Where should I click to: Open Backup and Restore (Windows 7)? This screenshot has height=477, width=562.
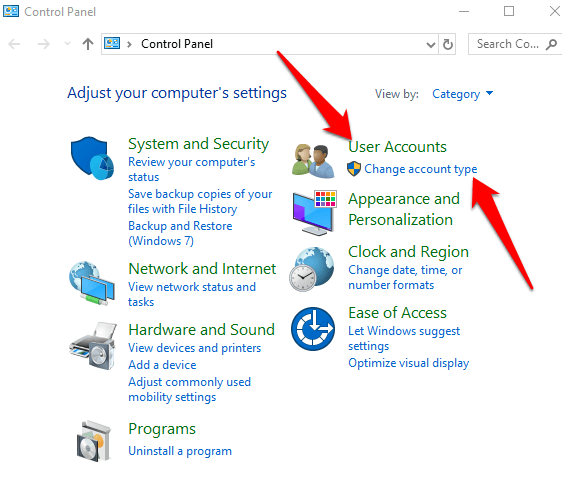pos(180,233)
